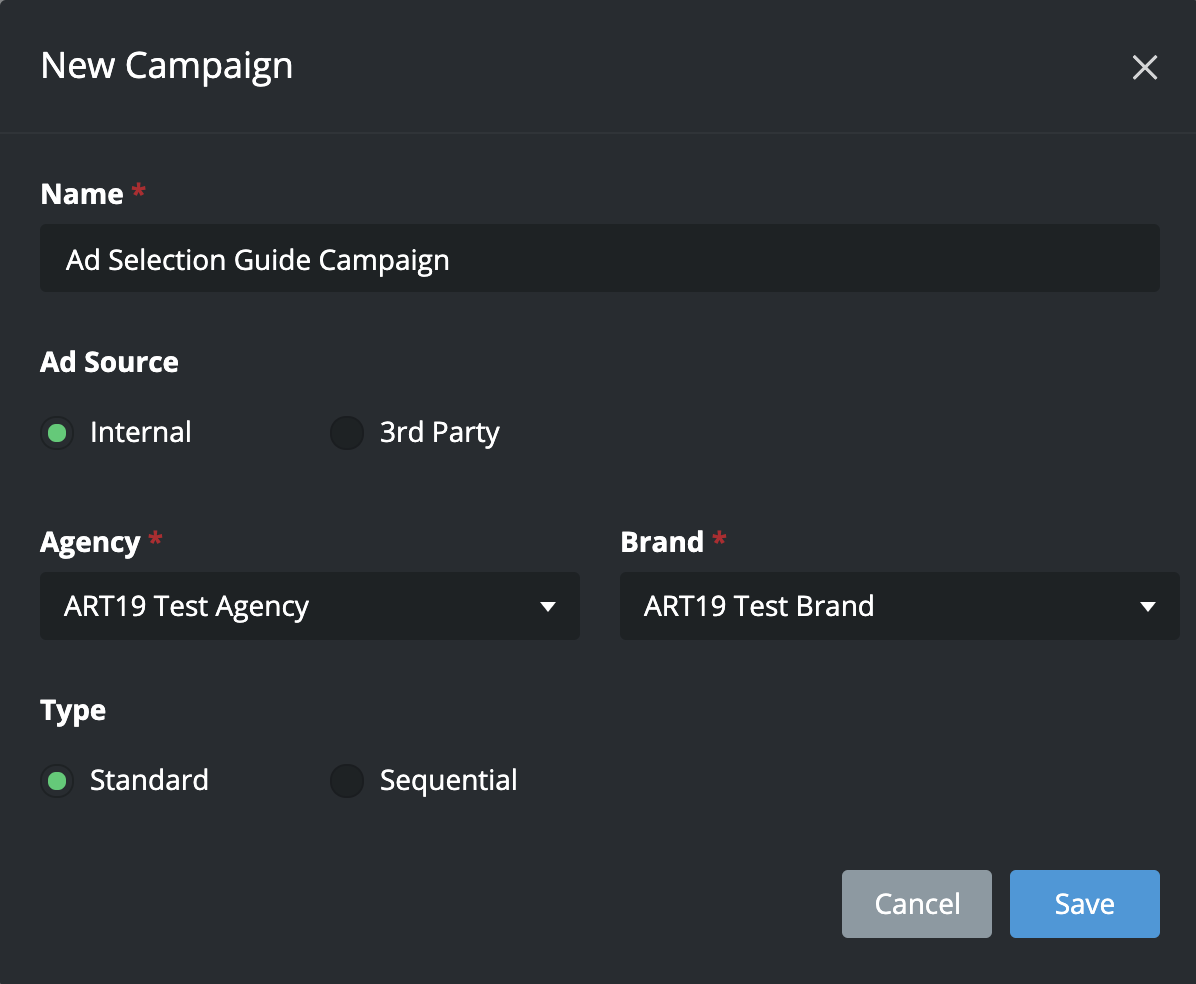Open the ART19 Test Brand dropdown

[x=880, y=606]
